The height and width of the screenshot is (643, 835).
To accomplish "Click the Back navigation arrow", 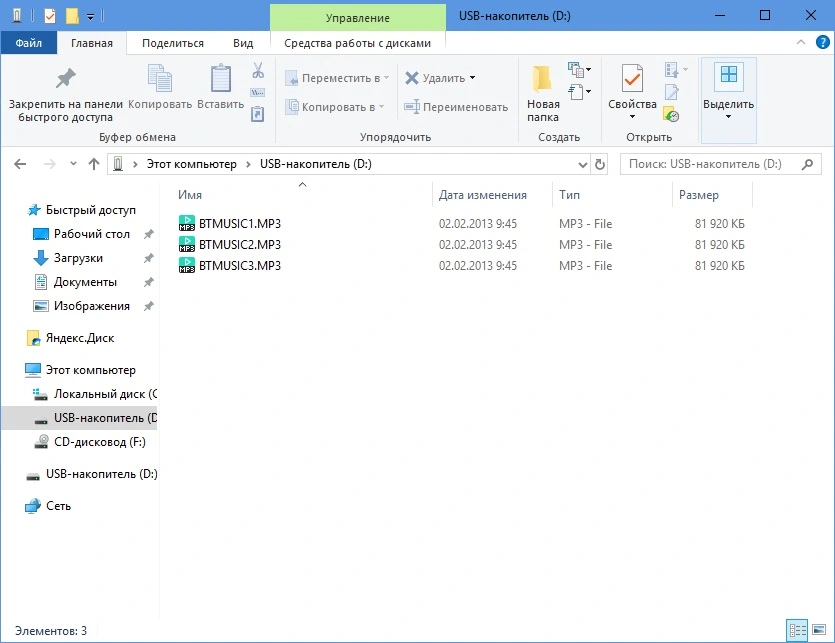I will [x=20, y=164].
